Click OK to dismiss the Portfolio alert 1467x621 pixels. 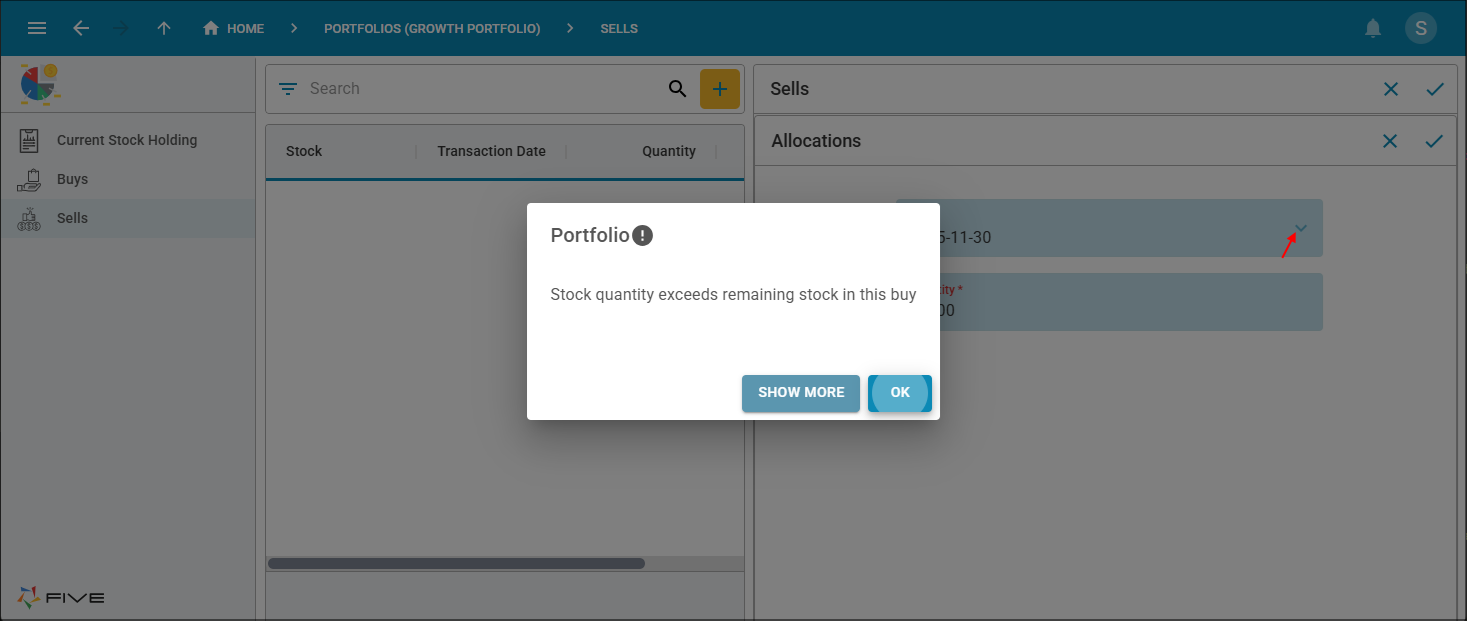pos(899,393)
